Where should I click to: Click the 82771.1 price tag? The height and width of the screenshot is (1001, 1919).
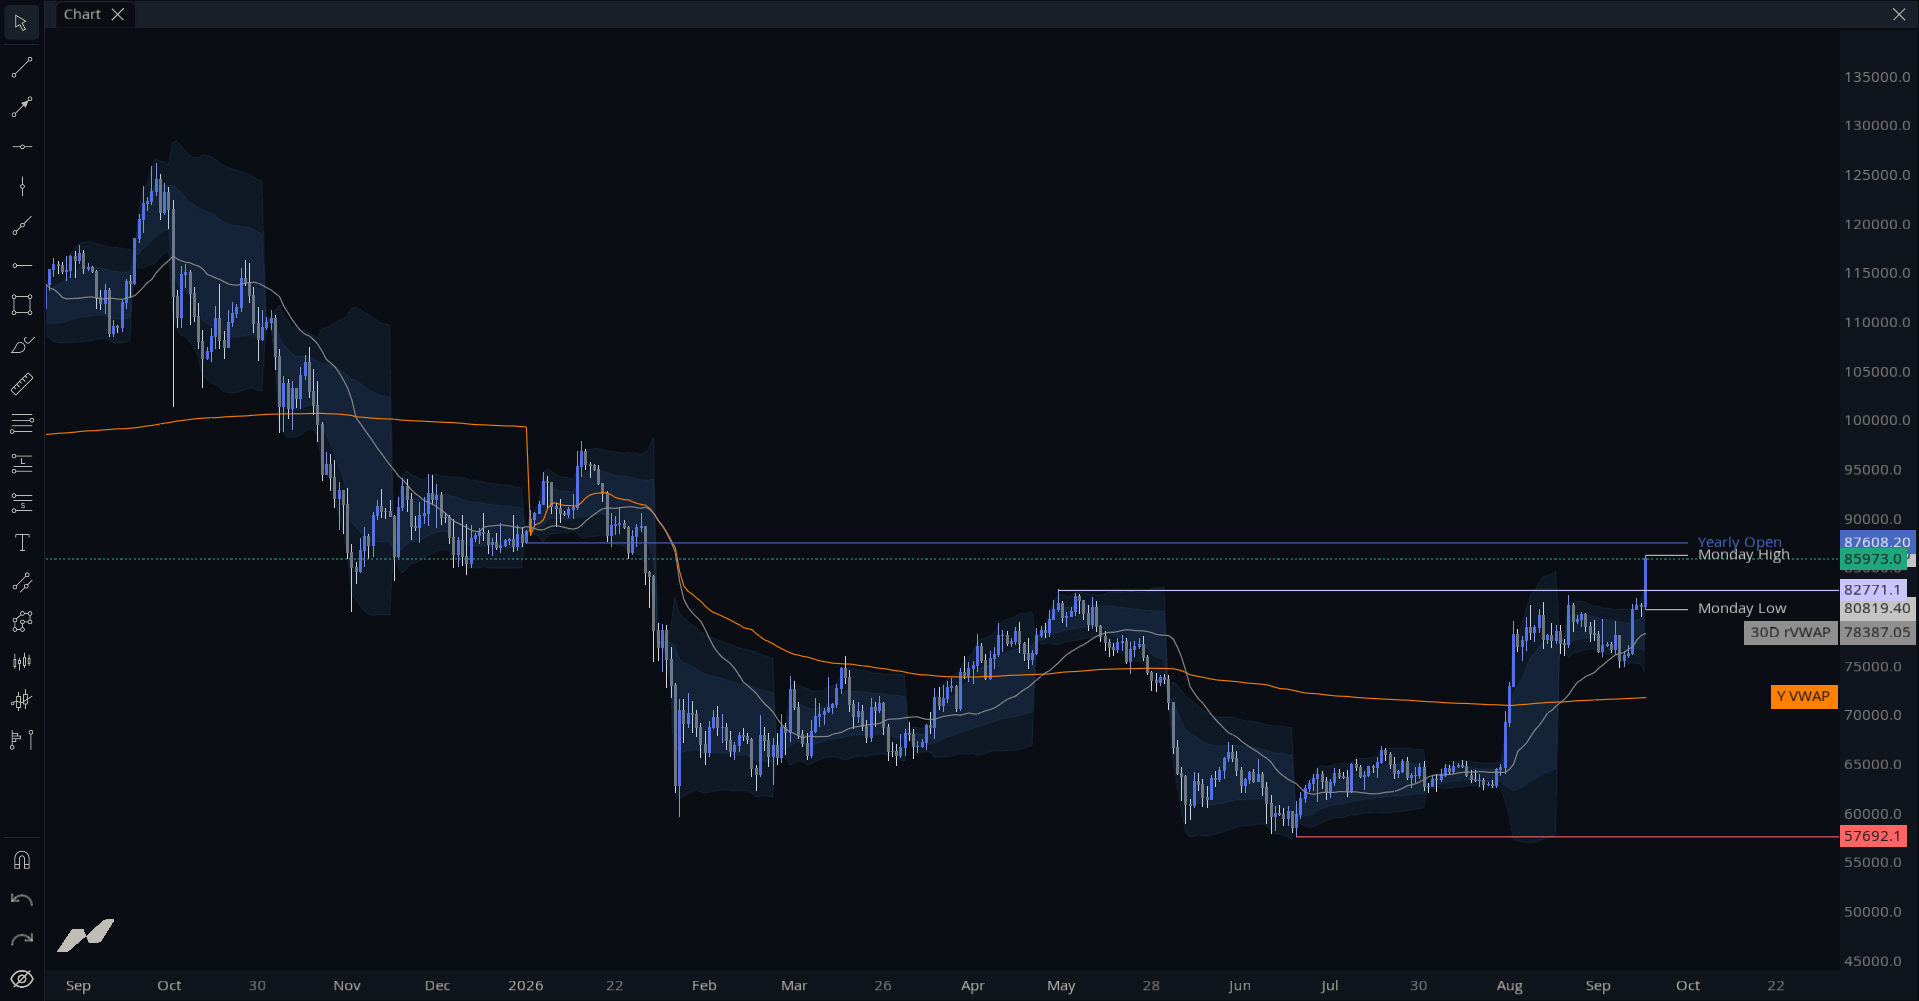click(x=1873, y=590)
